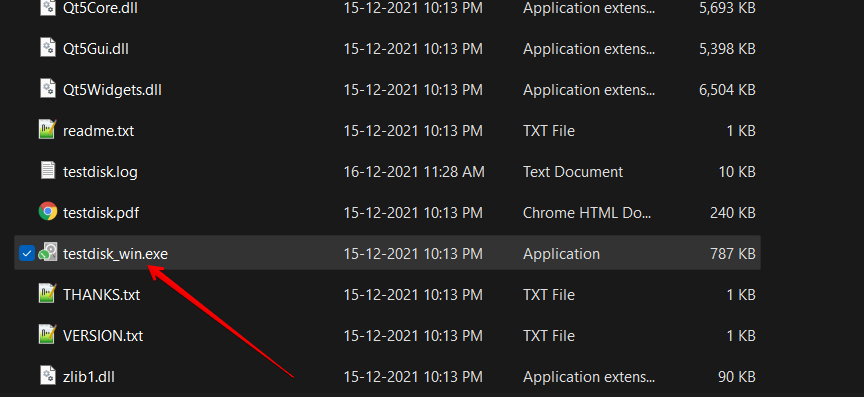Click the Text Document type cell
The height and width of the screenshot is (397, 864).
(x=573, y=172)
